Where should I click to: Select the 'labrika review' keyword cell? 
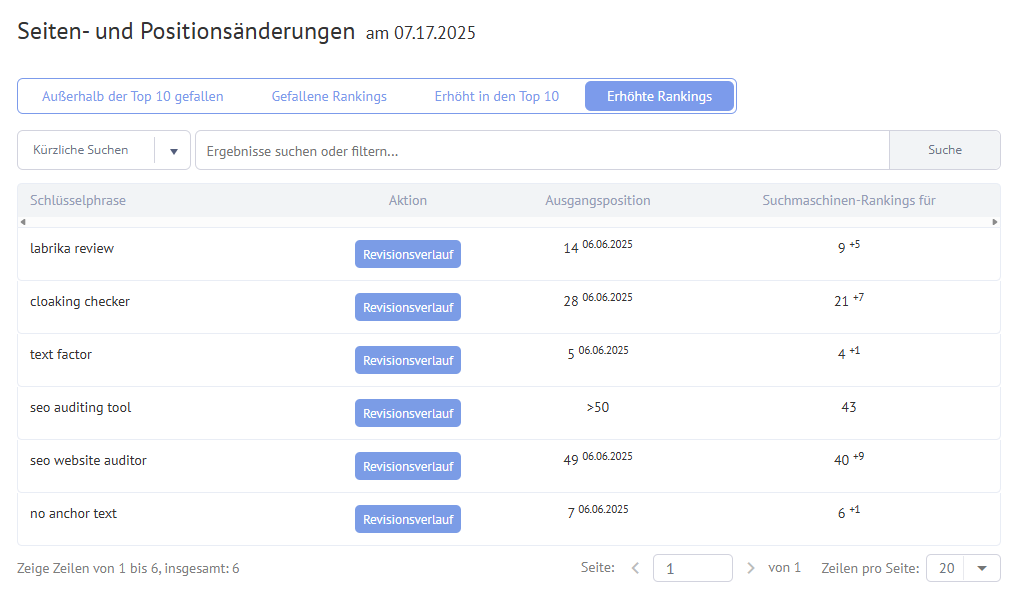coord(71,248)
